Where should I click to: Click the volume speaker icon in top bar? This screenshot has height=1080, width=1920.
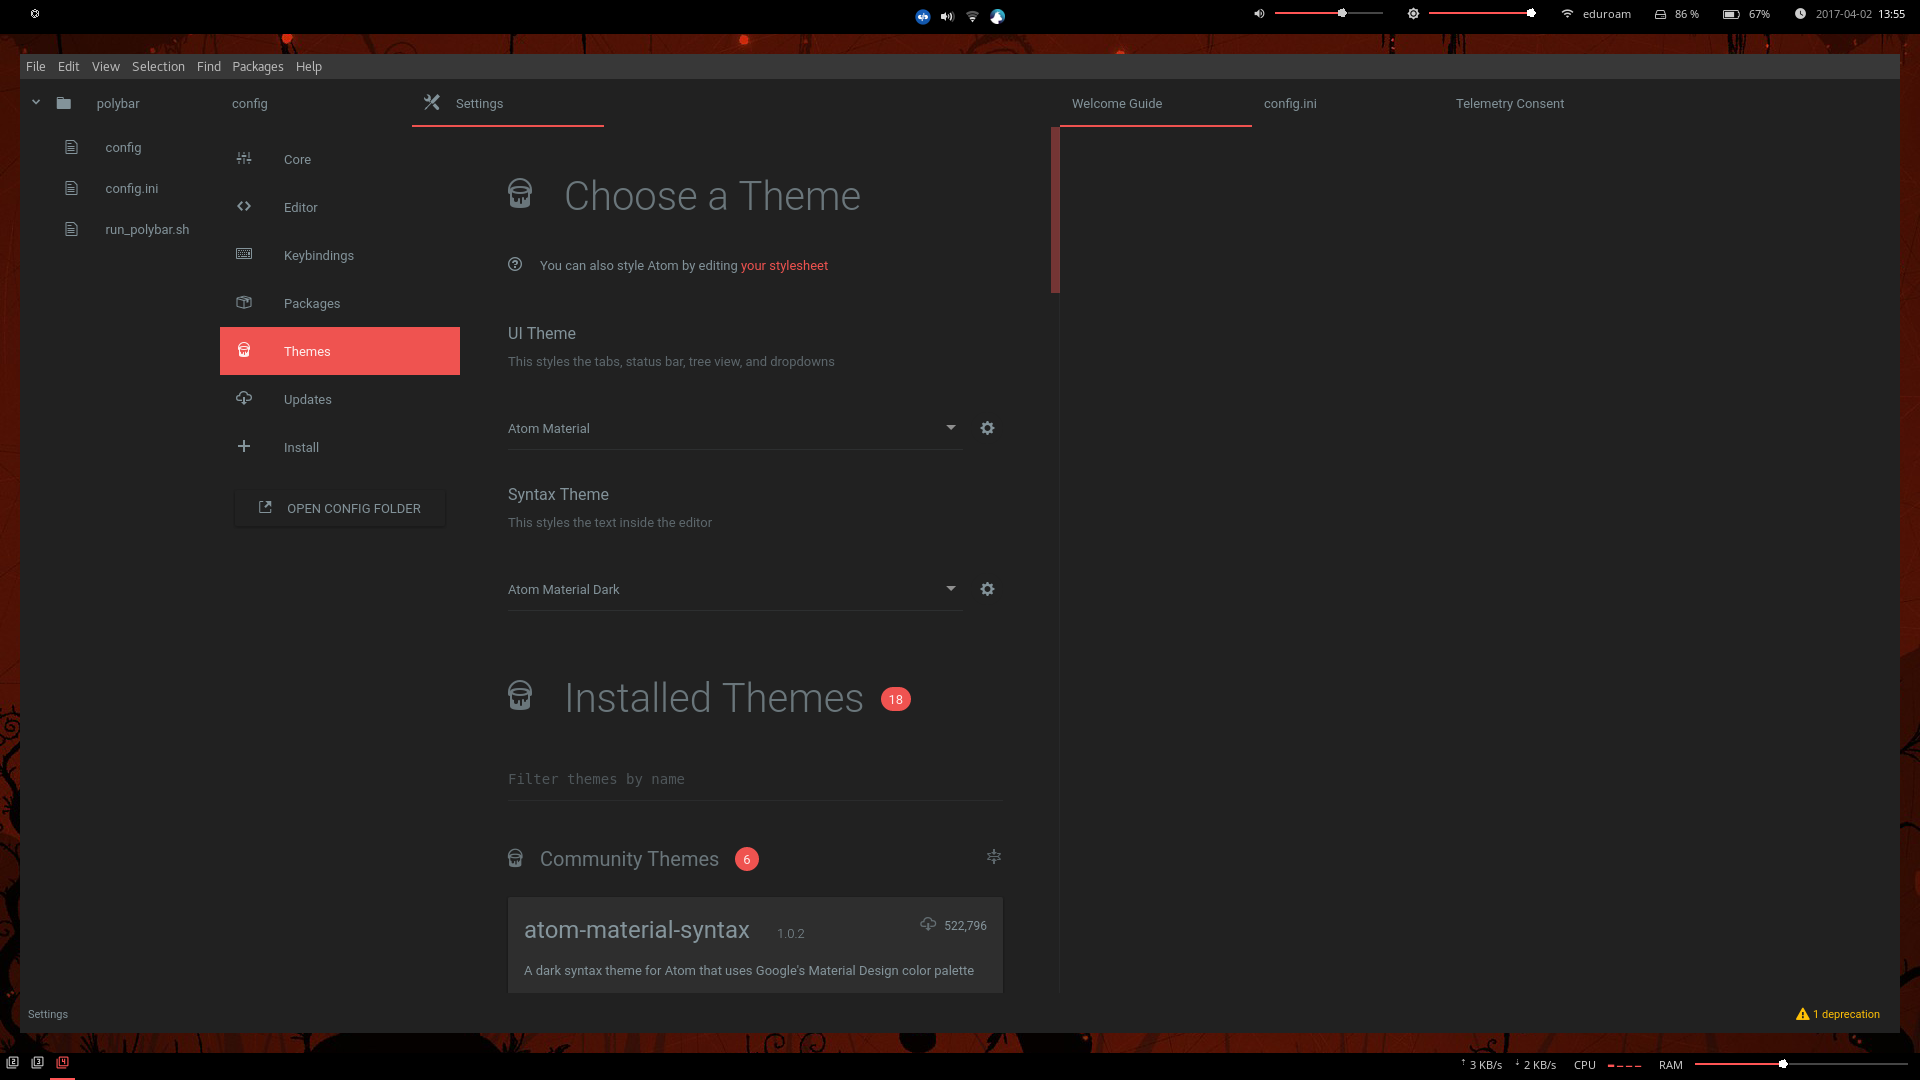point(1259,14)
